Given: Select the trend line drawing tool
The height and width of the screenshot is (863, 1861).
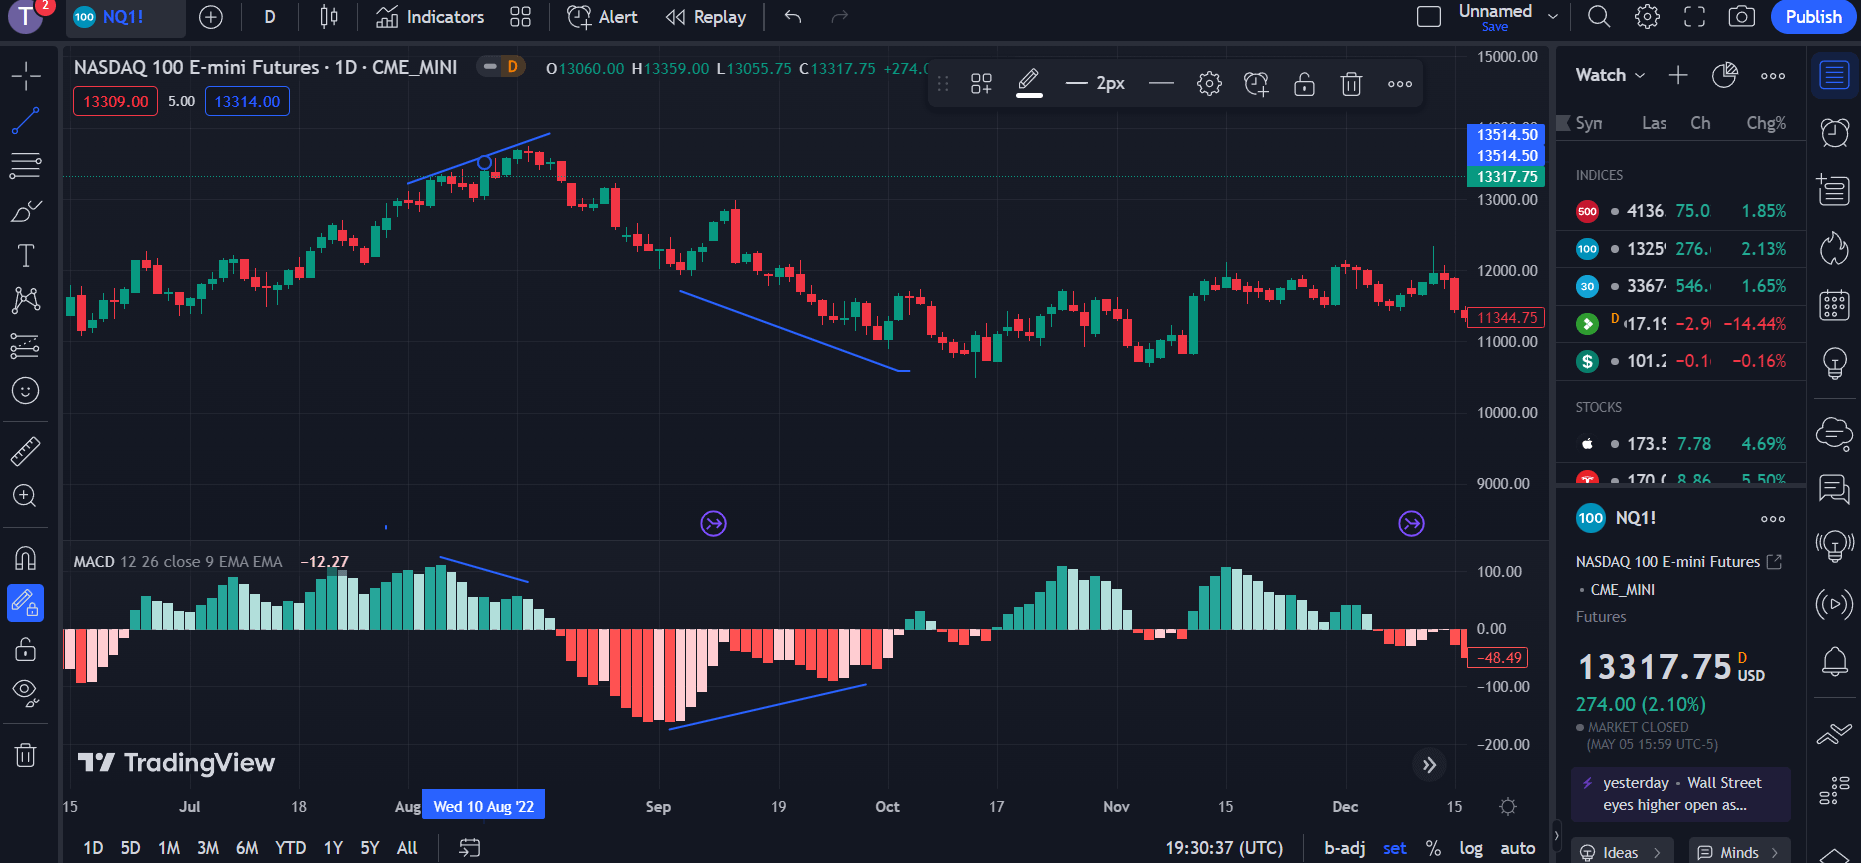Looking at the screenshot, I should (x=26, y=121).
